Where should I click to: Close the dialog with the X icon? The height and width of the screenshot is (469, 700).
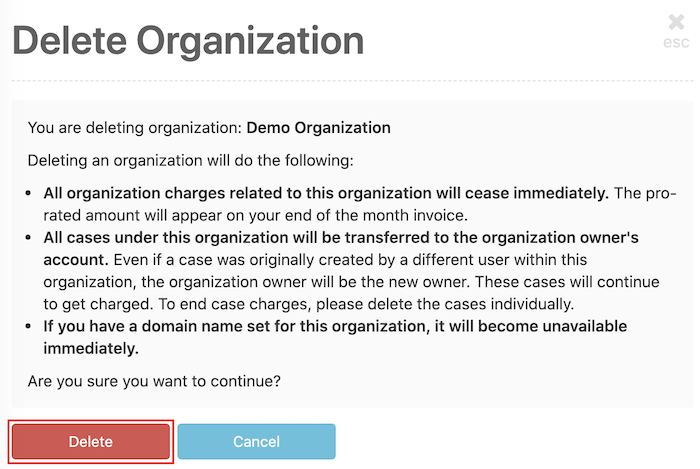tap(676, 23)
